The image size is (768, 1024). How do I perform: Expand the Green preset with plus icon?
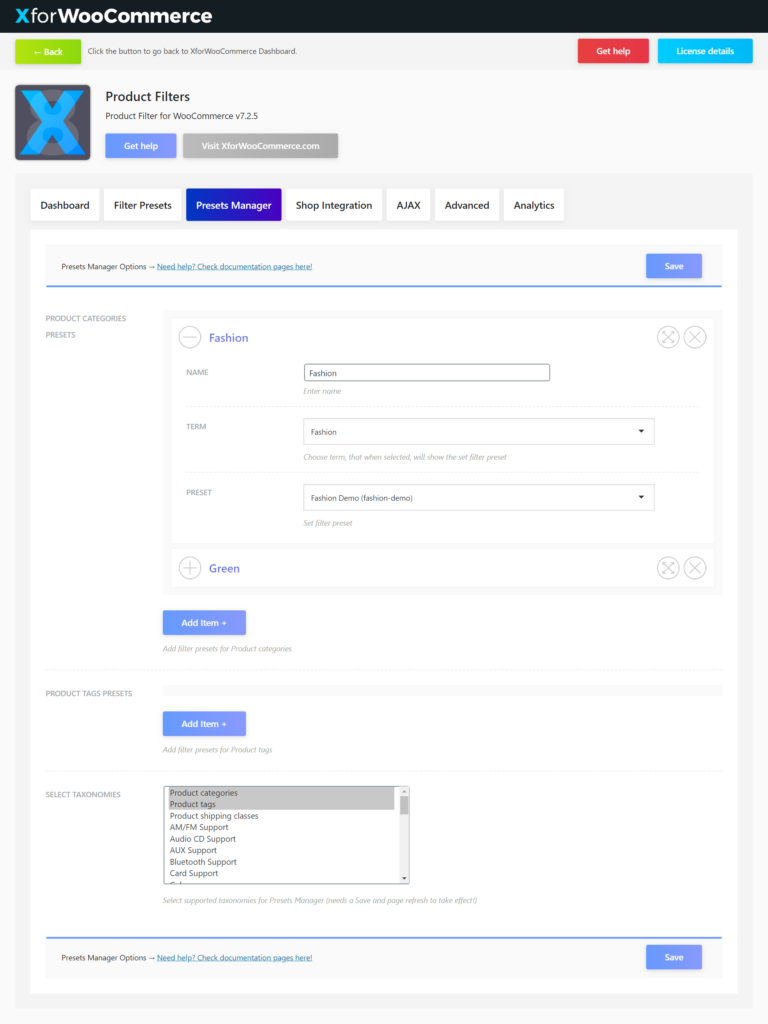click(x=190, y=568)
